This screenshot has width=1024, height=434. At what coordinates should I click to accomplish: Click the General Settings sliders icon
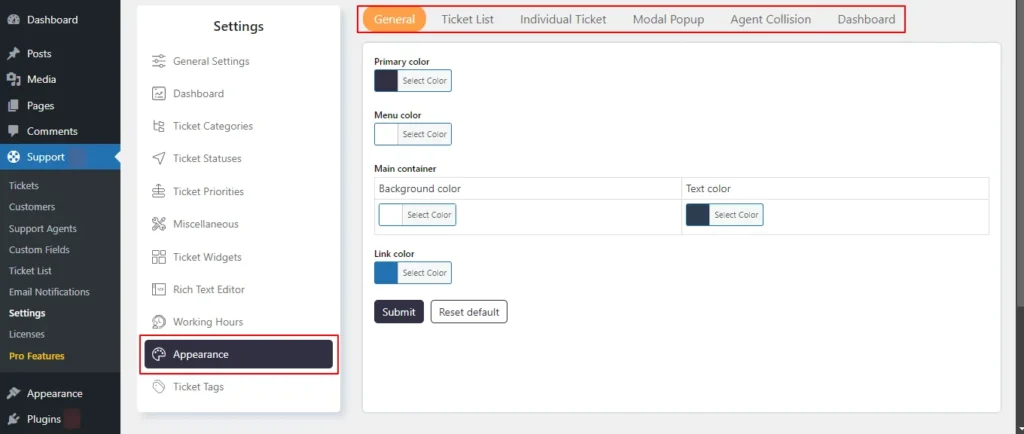159,61
